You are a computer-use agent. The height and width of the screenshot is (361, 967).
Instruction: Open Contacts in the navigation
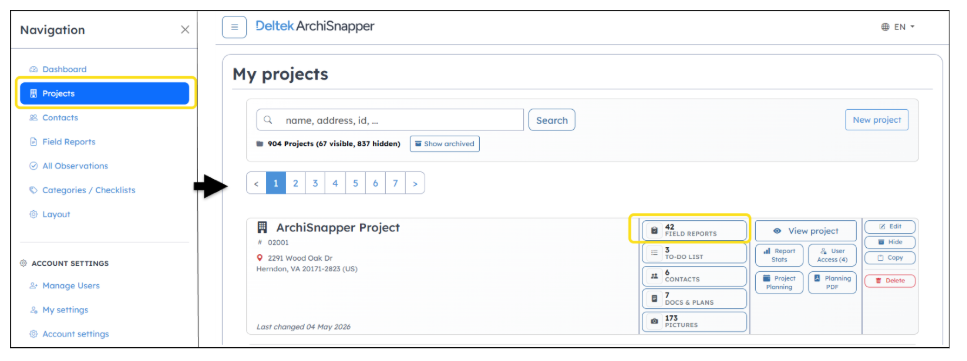[x=54, y=117]
